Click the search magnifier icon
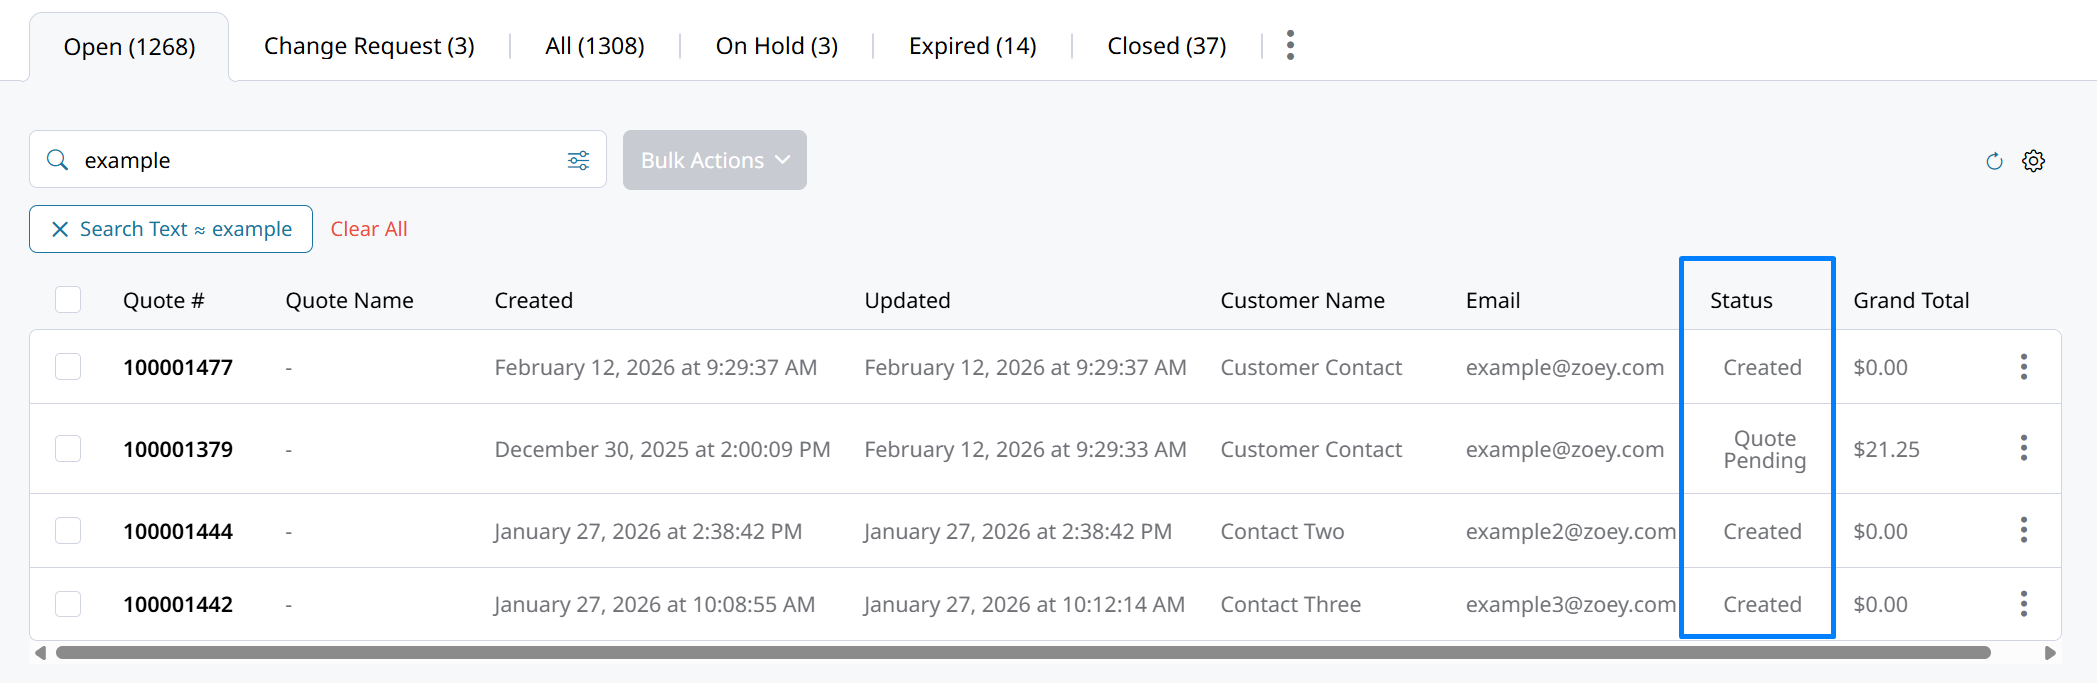2097x683 pixels. (58, 160)
